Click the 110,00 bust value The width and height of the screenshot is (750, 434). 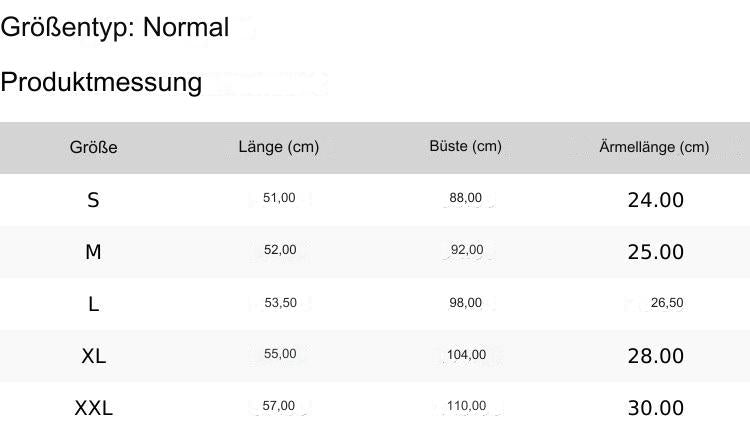click(x=466, y=405)
